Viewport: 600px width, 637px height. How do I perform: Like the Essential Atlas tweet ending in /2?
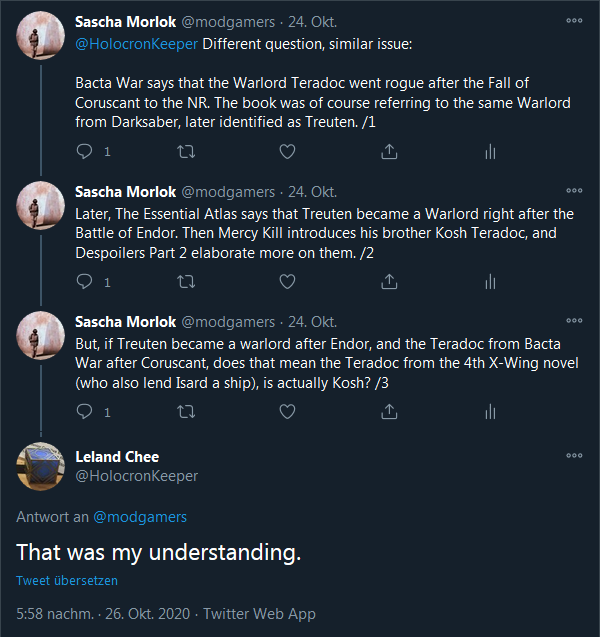coord(287,281)
